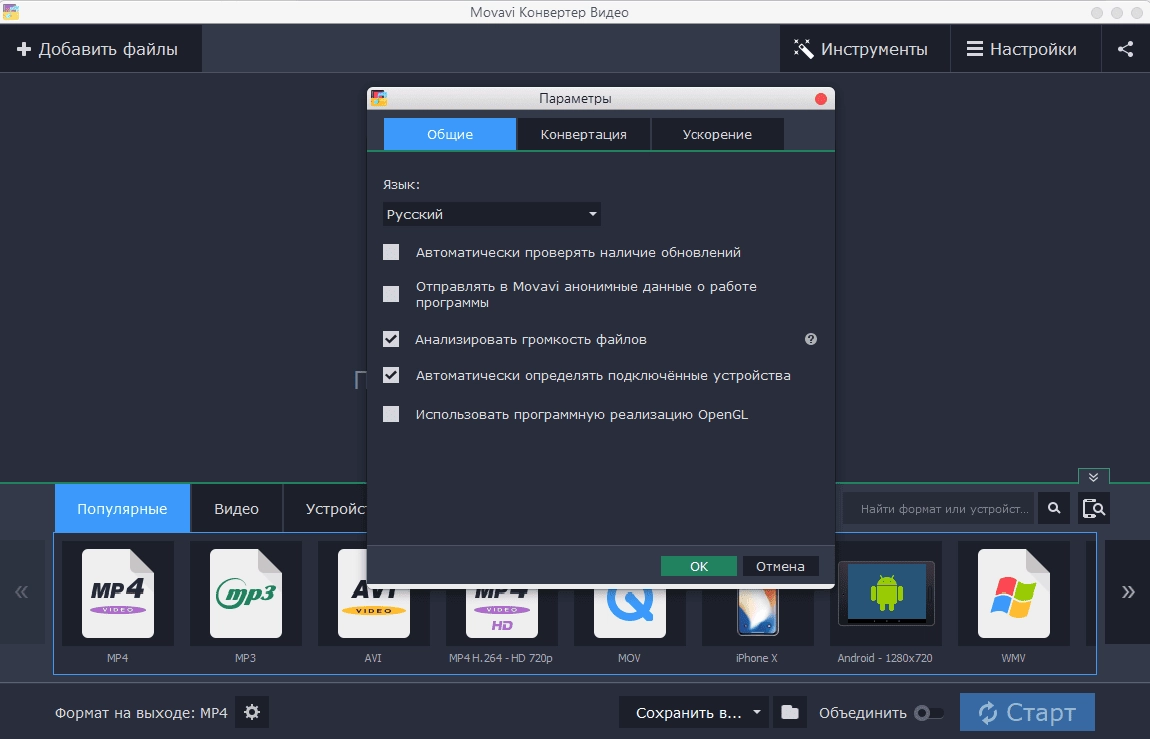Click the magnifier search button
The width and height of the screenshot is (1150, 739).
pyautogui.click(x=1054, y=508)
